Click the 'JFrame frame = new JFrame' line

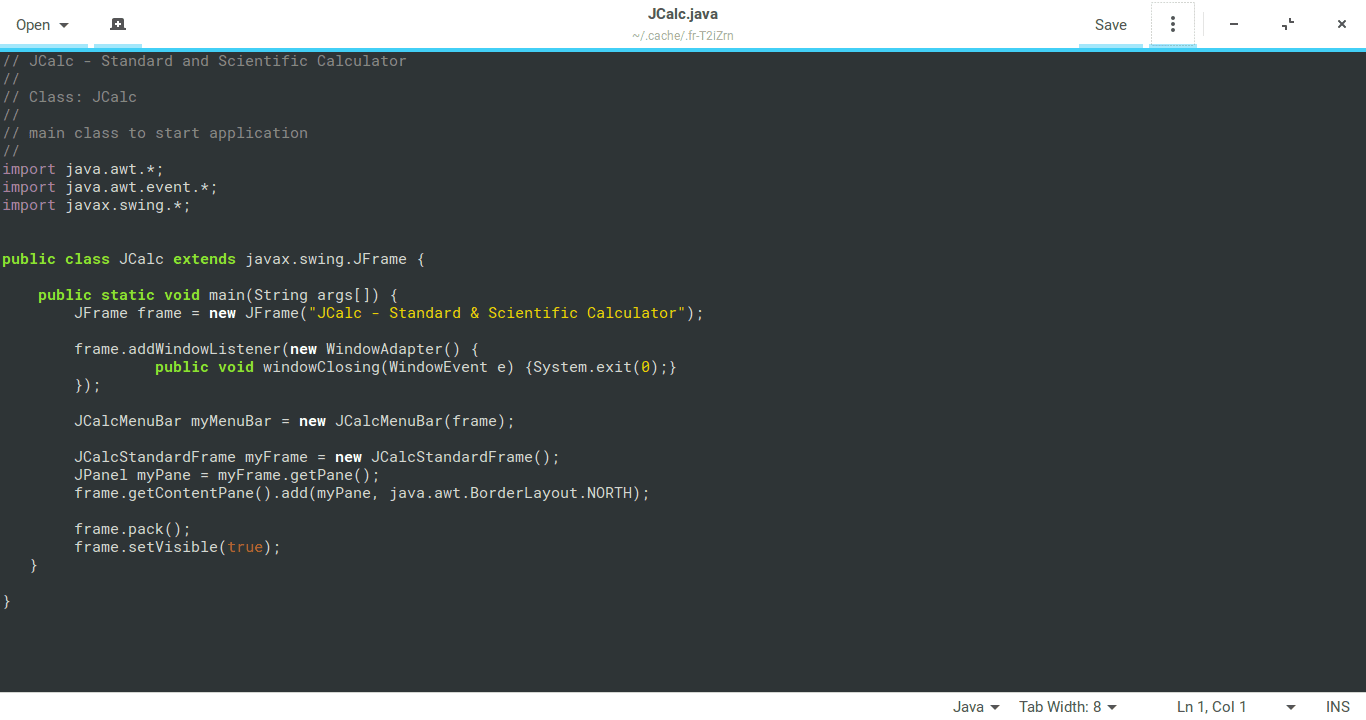point(389,313)
